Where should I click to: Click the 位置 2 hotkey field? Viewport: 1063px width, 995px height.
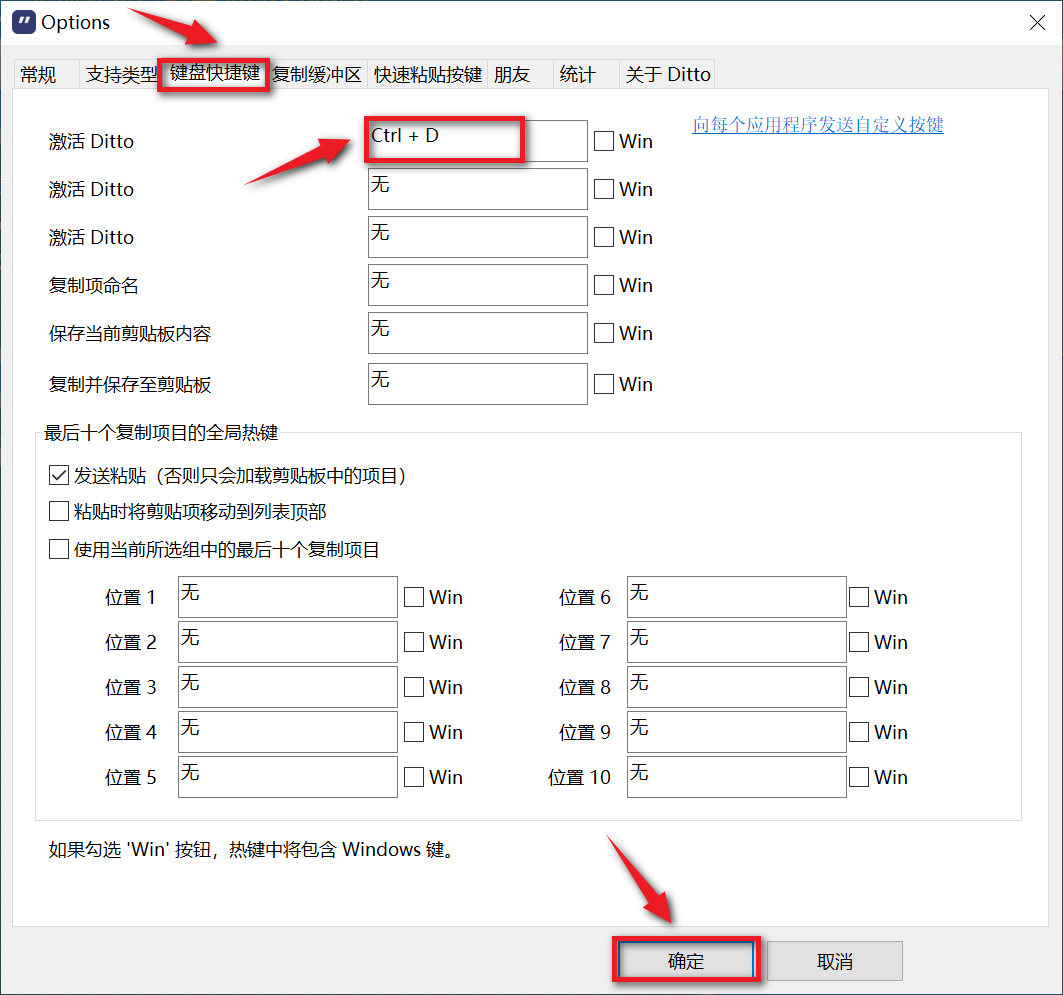287,642
